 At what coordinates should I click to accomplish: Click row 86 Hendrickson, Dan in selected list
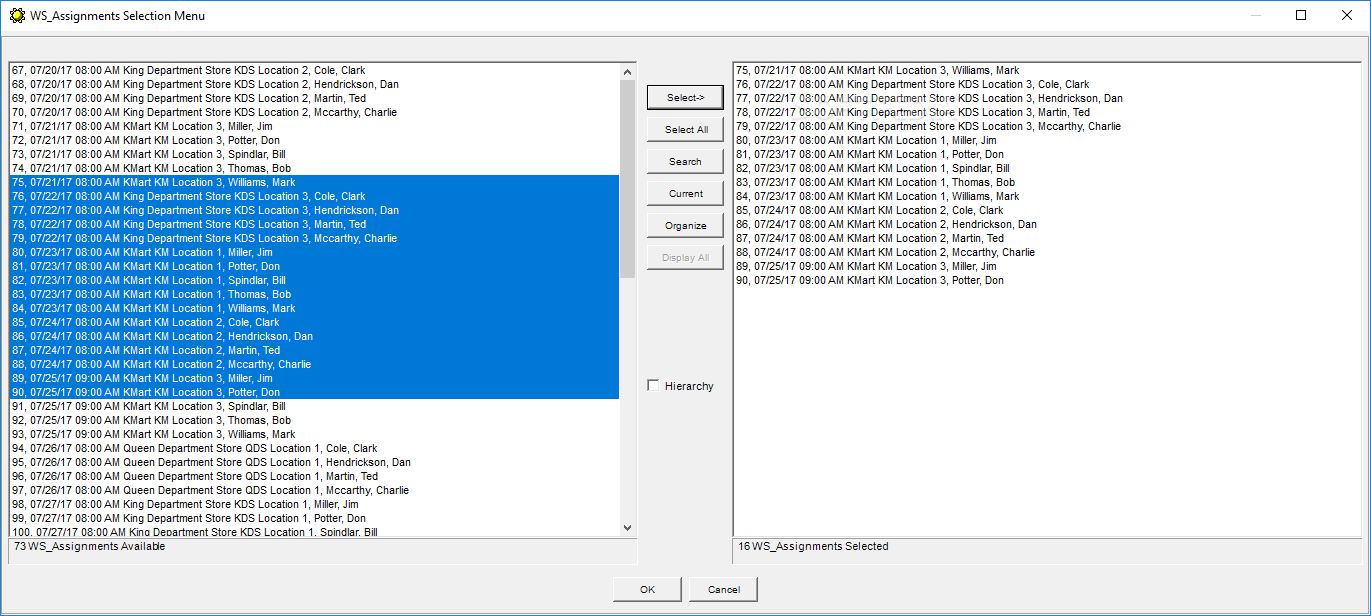tap(1047, 224)
